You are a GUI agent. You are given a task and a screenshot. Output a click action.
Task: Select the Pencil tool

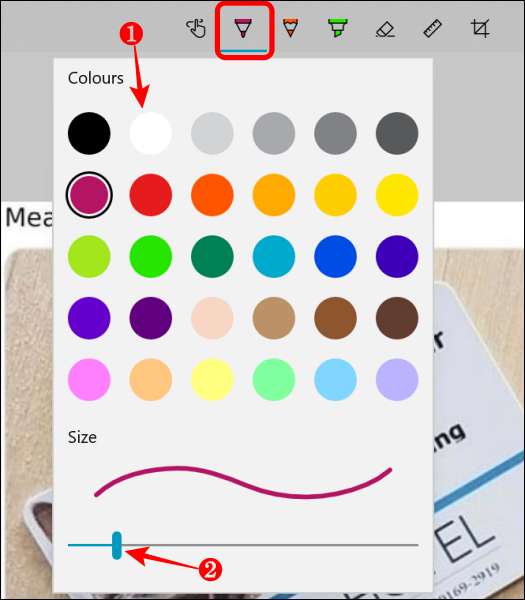point(291,28)
